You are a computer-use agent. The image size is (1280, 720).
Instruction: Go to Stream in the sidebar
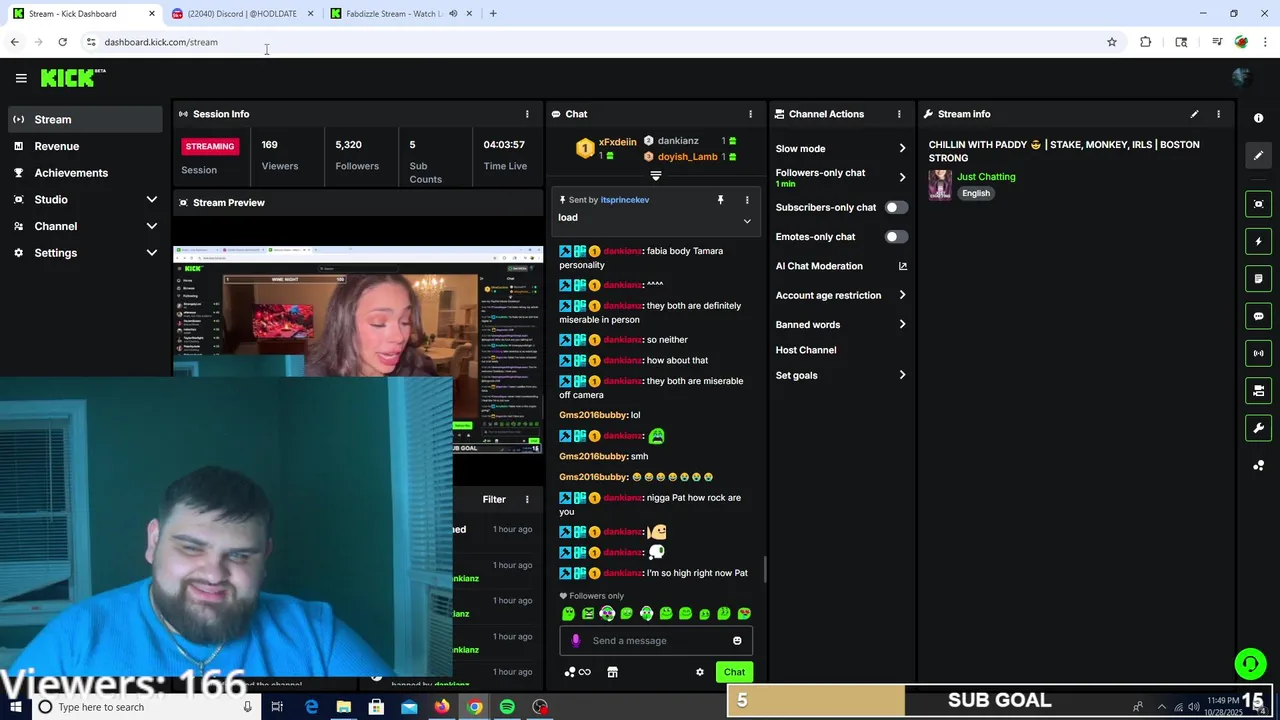pos(85,119)
